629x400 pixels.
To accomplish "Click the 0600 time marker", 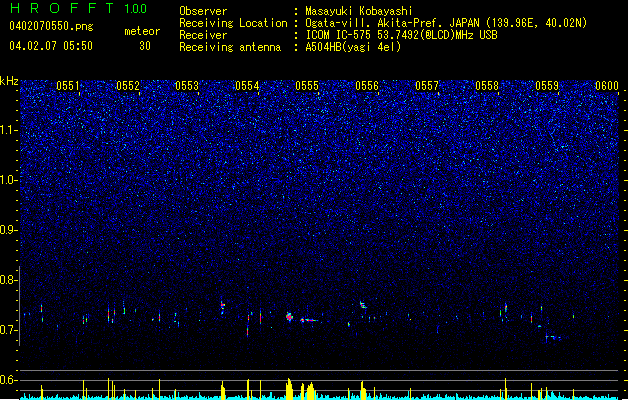I will point(607,86).
